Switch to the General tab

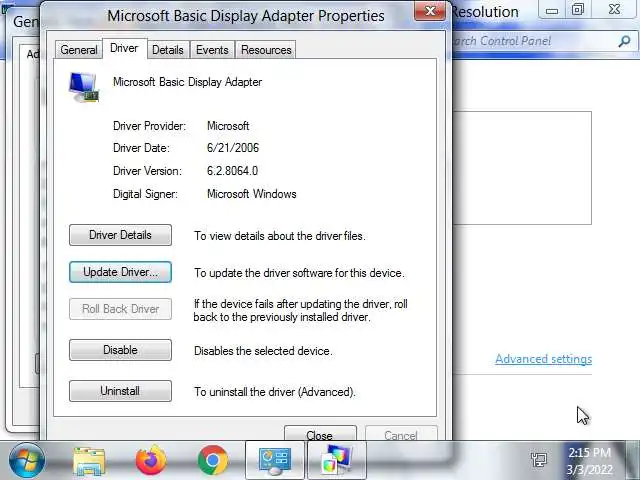tap(78, 50)
